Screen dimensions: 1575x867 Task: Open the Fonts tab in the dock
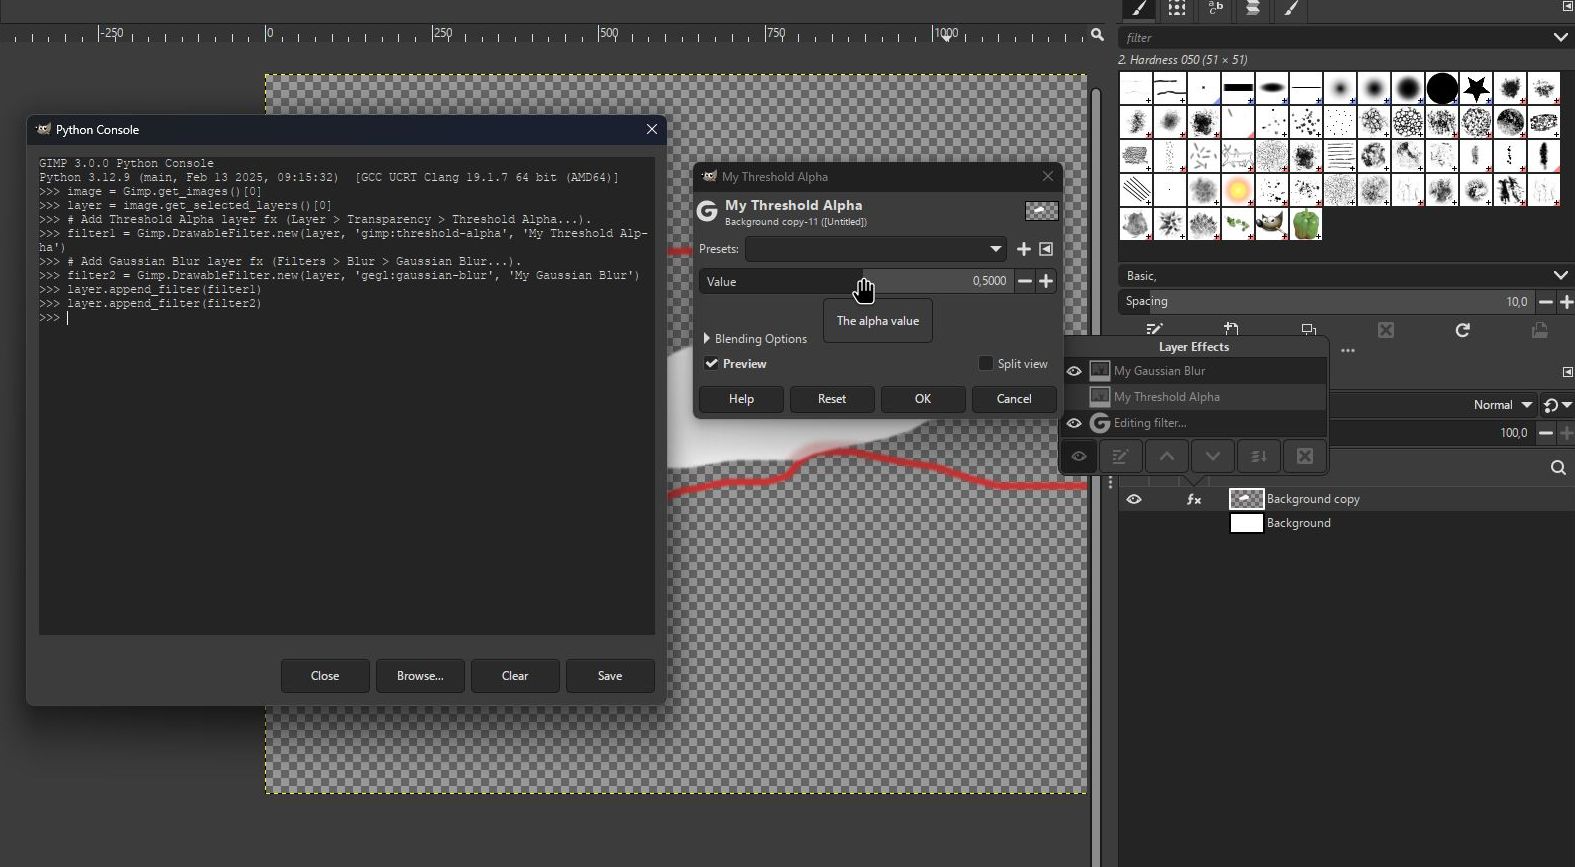pyautogui.click(x=1215, y=9)
